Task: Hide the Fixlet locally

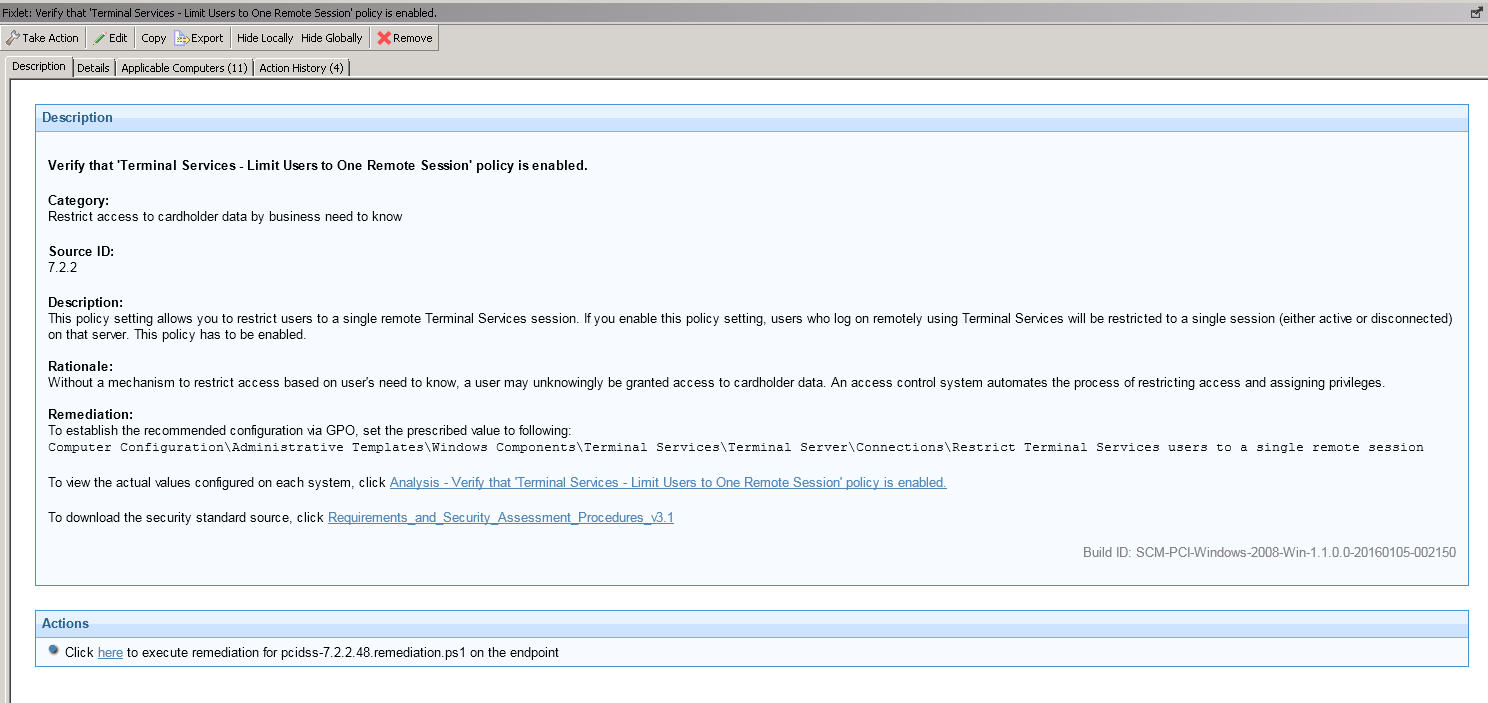Action: tap(264, 37)
